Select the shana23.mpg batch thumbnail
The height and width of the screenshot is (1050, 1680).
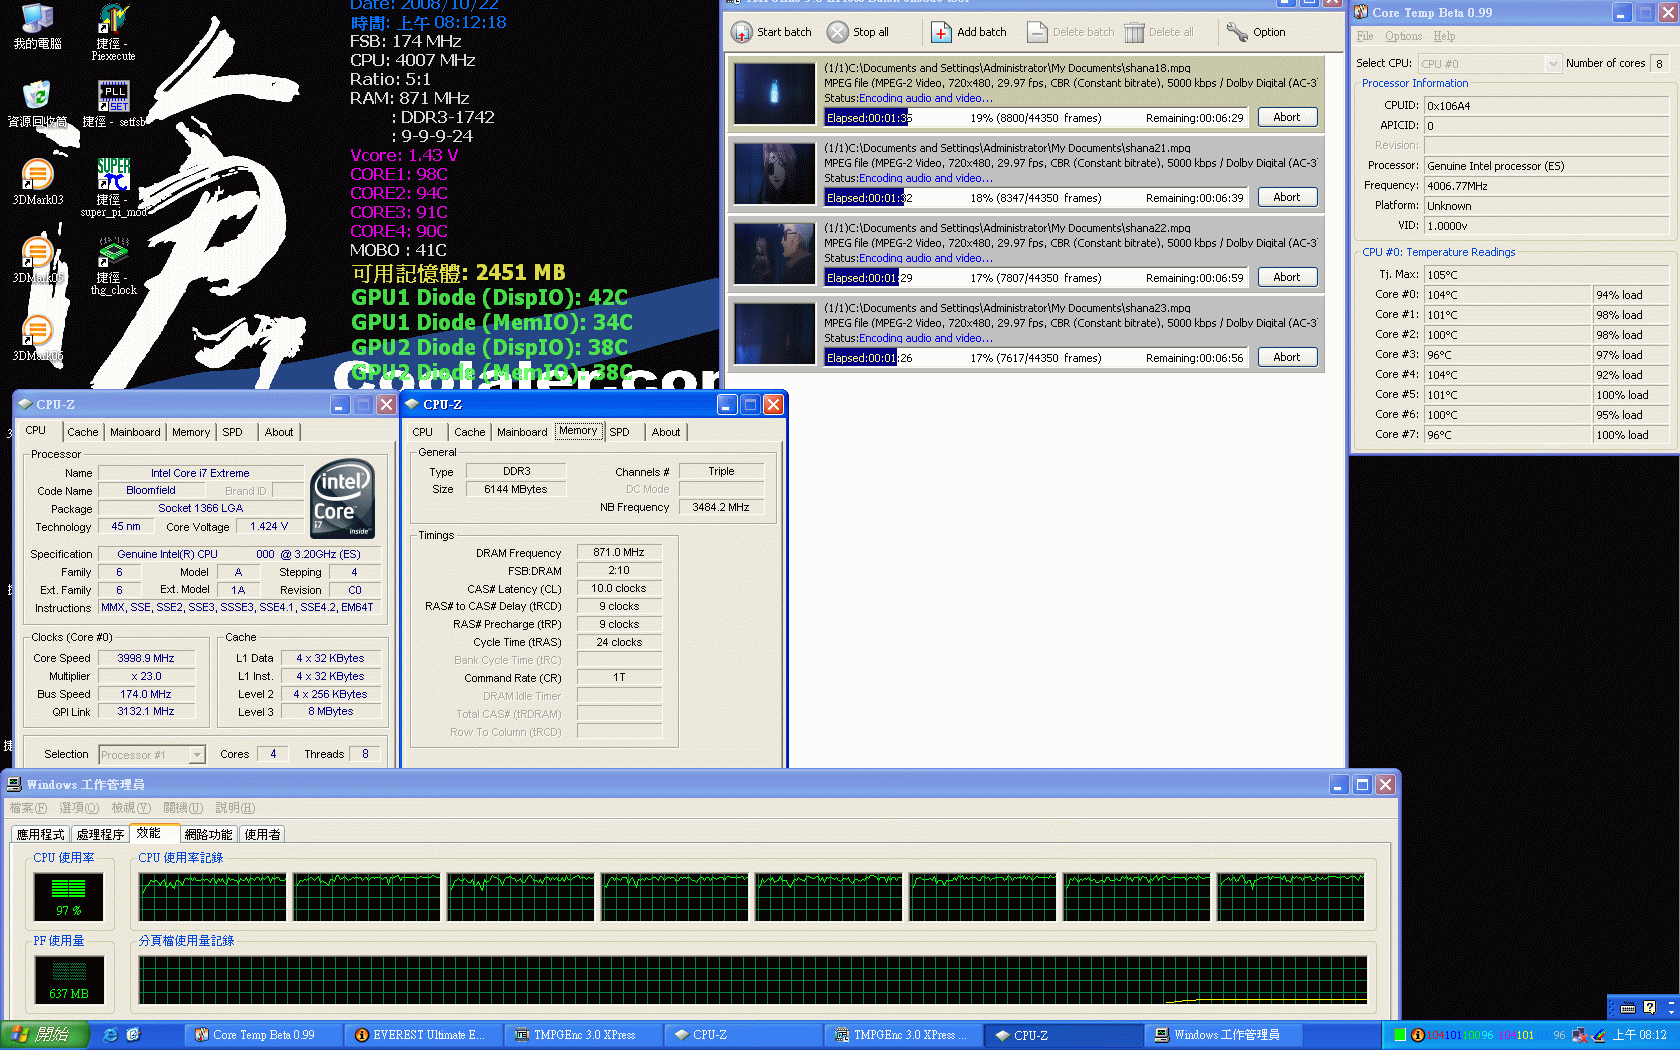click(x=775, y=334)
